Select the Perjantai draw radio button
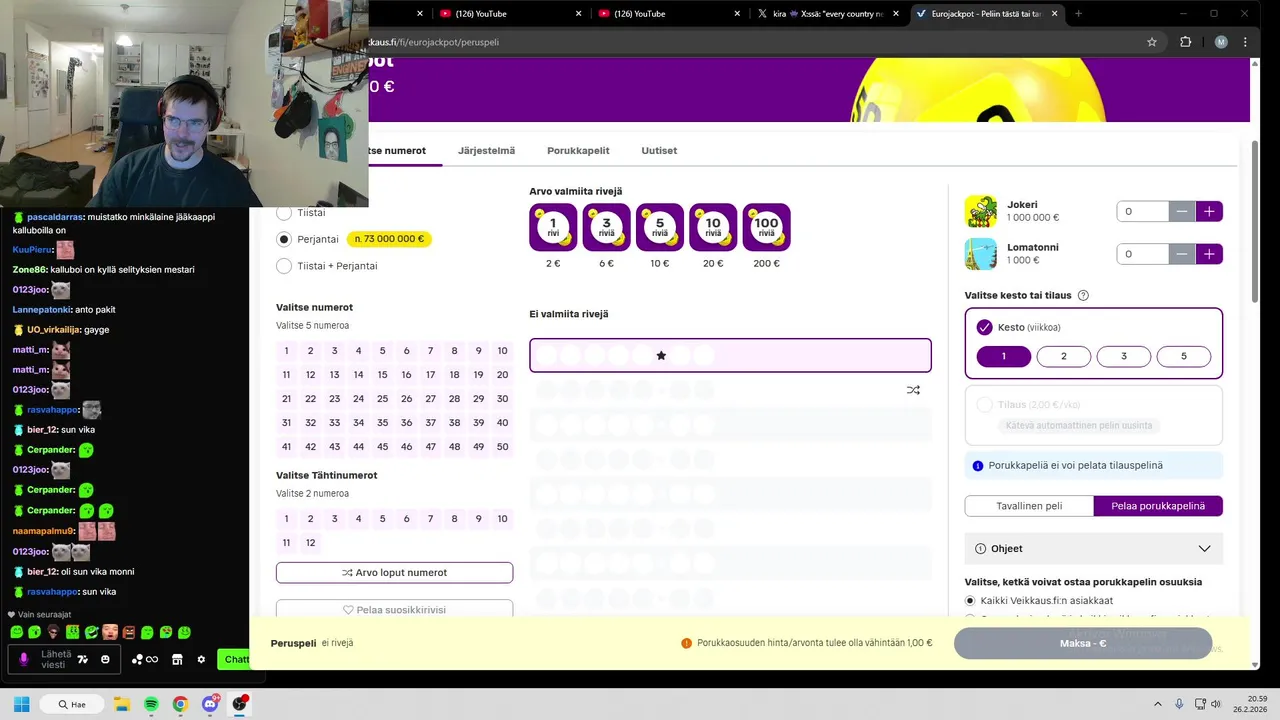 (284, 239)
